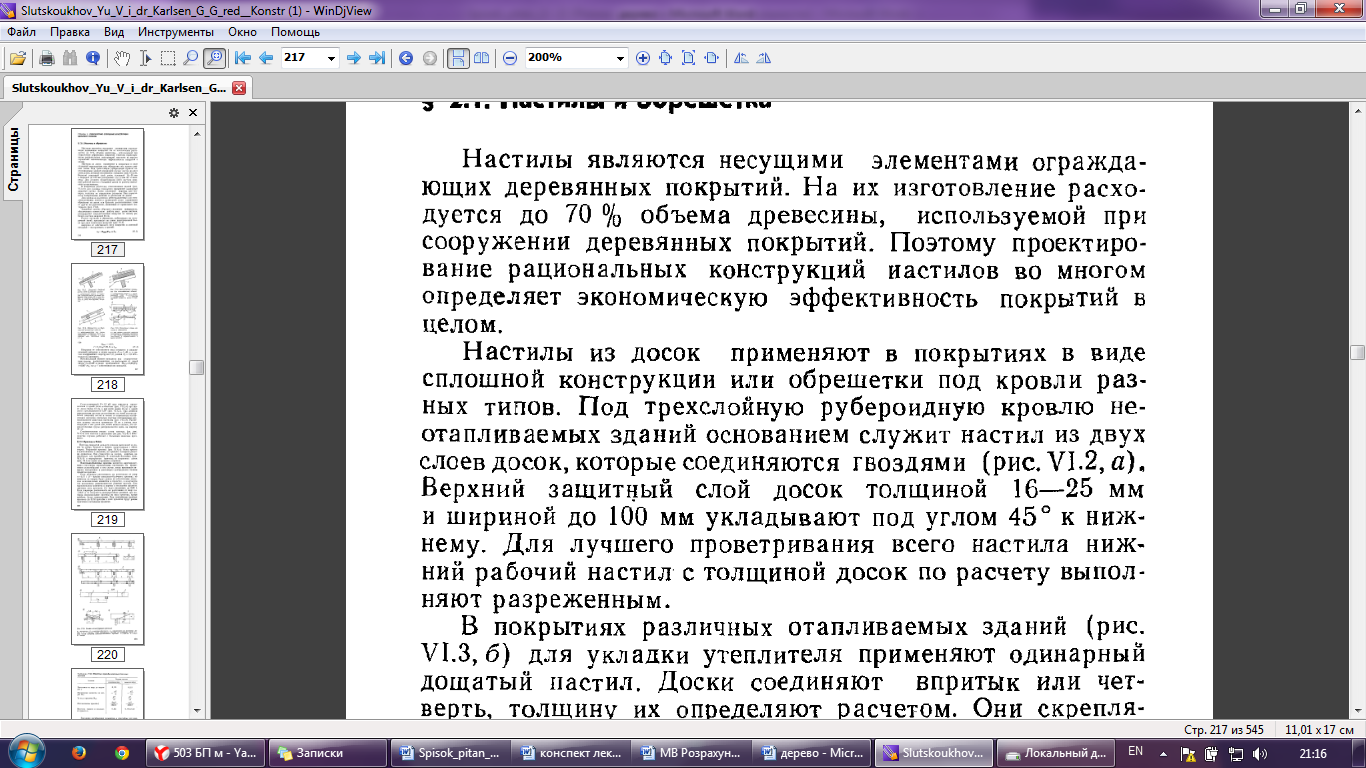This screenshot has height=768, width=1366.
Task: Open the page number dropdown
Action: pos(332,58)
